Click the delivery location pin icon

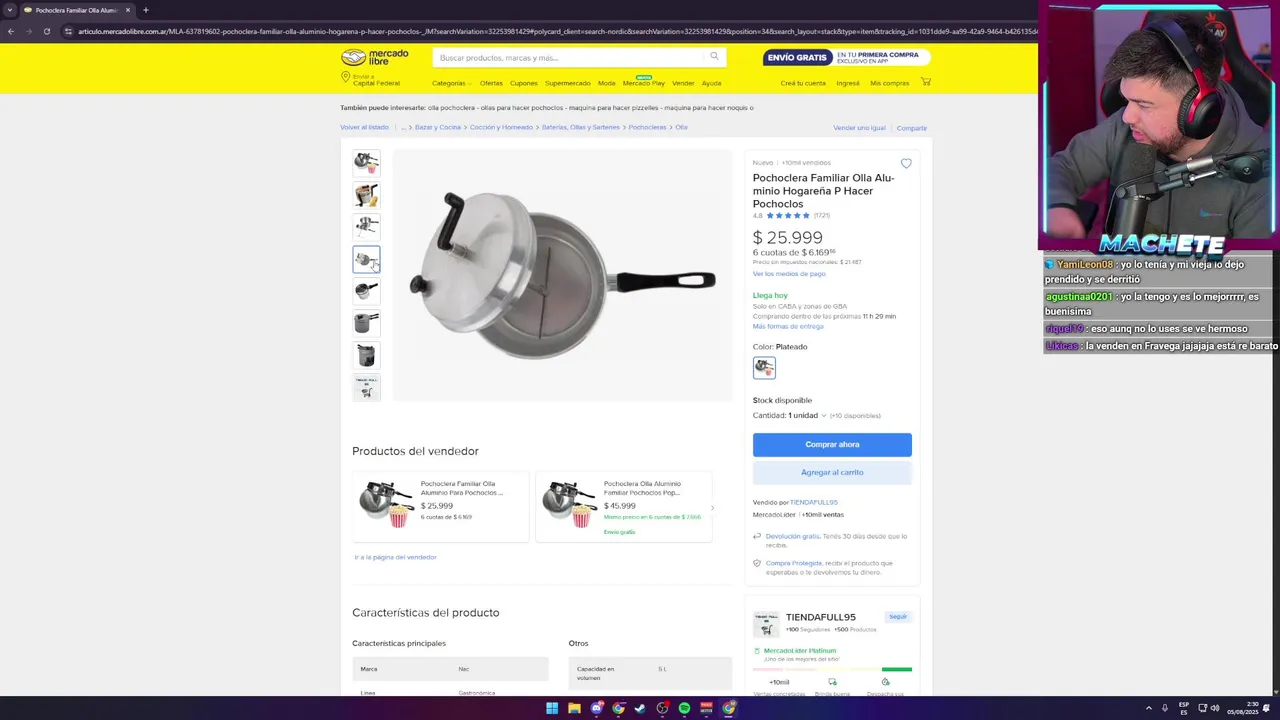coord(345,77)
